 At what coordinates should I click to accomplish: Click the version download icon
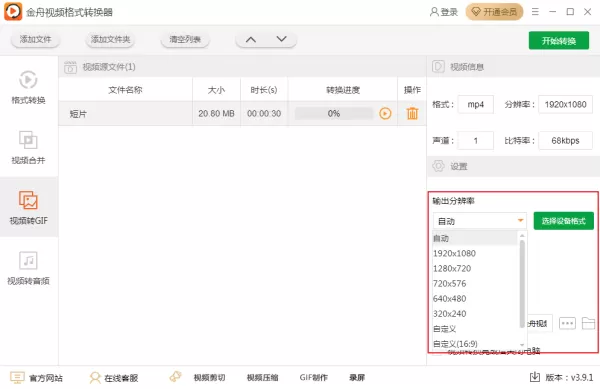535,377
